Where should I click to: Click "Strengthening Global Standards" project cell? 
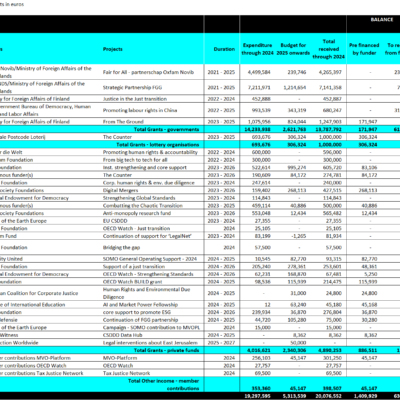(139, 198)
